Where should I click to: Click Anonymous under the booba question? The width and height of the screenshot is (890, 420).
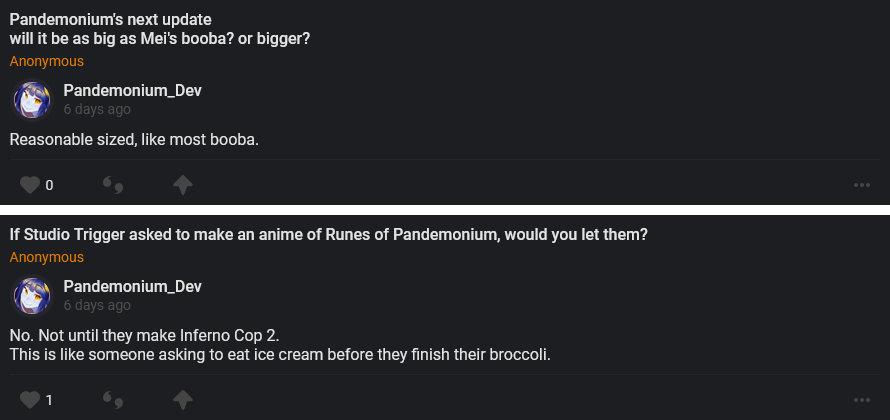pyautogui.click(x=47, y=61)
